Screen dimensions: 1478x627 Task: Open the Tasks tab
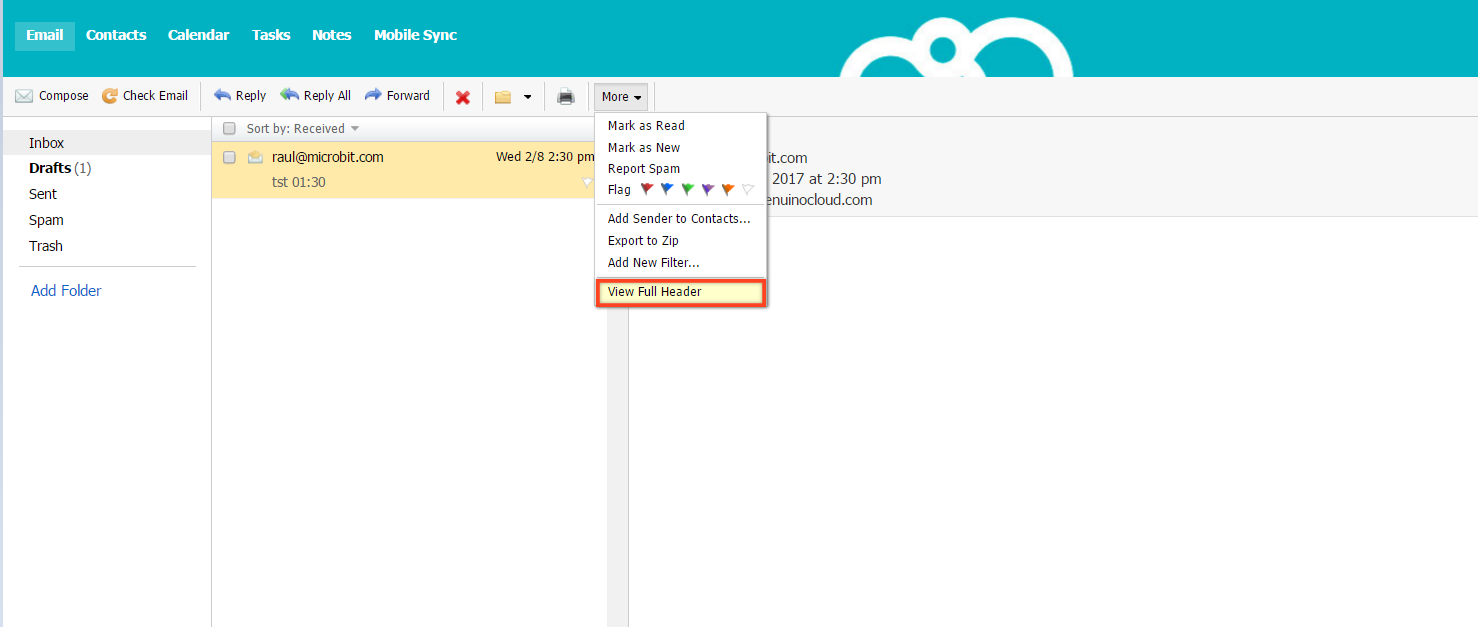[271, 35]
